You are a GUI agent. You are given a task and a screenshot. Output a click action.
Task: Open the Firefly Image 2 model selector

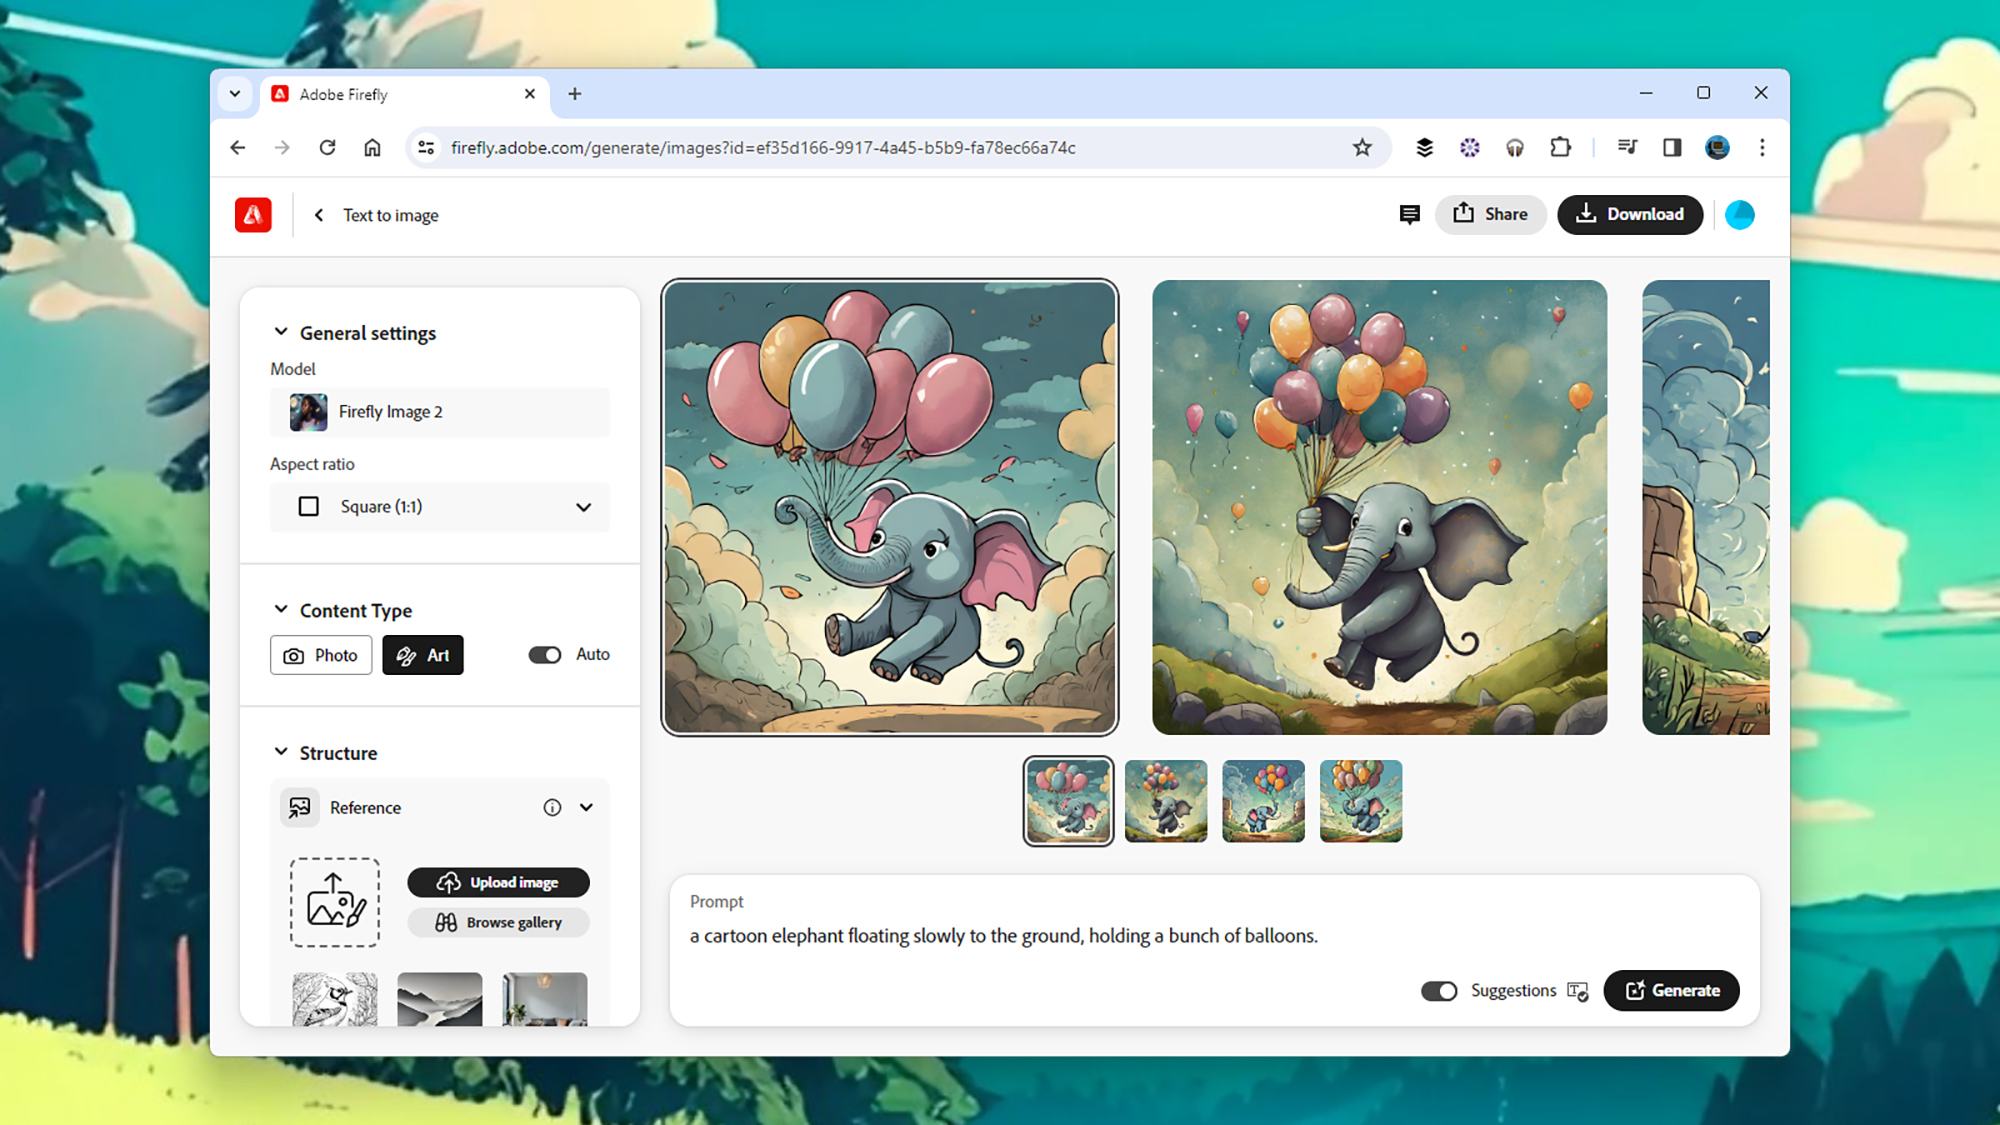pyautogui.click(x=440, y=411)
